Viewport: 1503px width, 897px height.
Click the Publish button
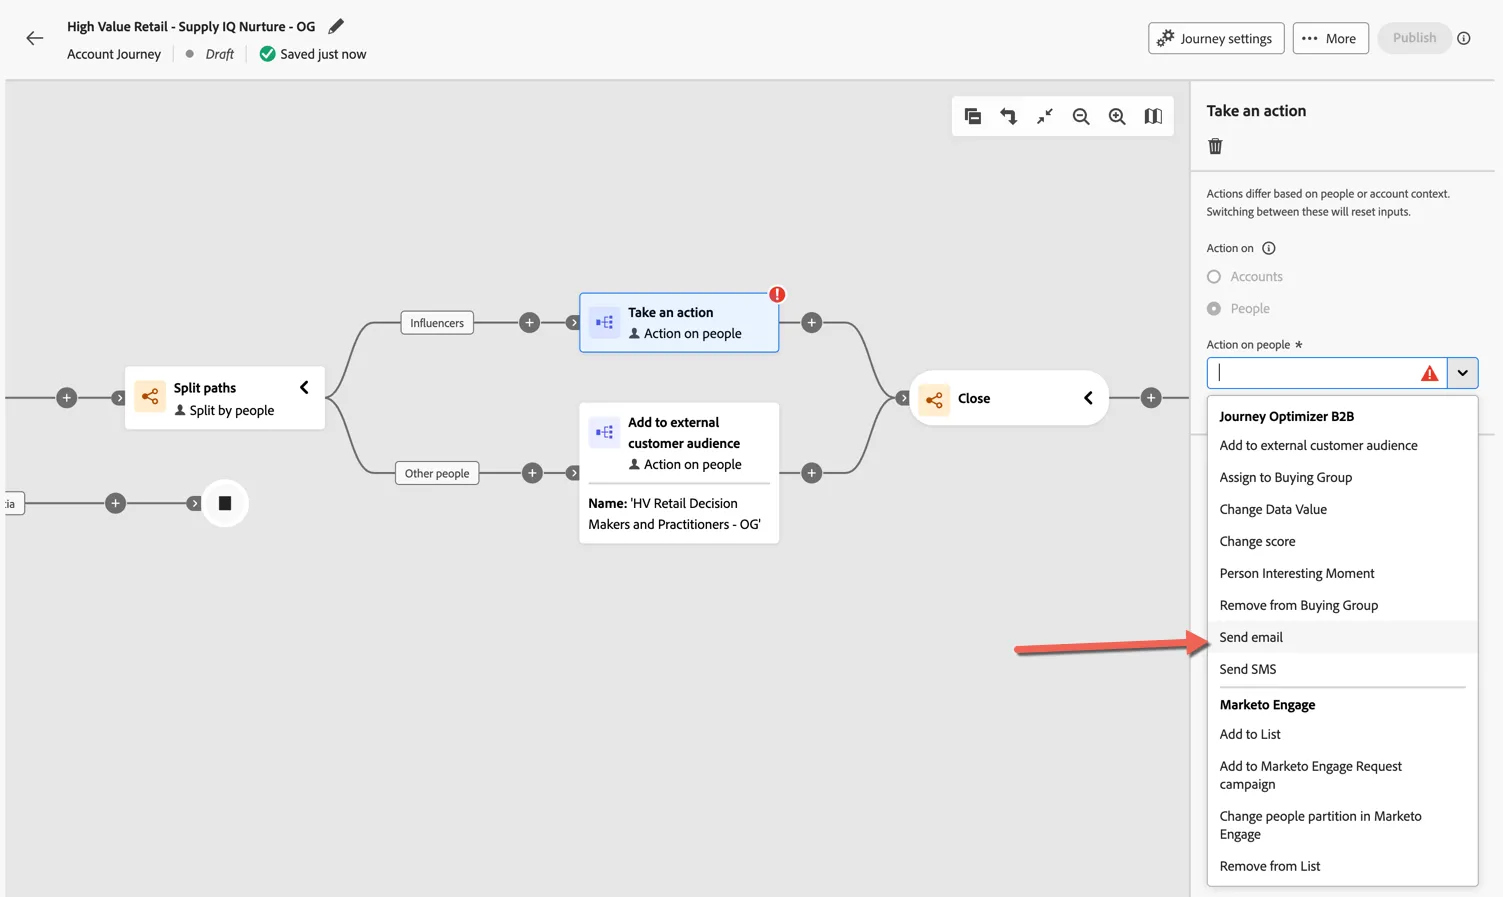click(x=1414, y=38)
